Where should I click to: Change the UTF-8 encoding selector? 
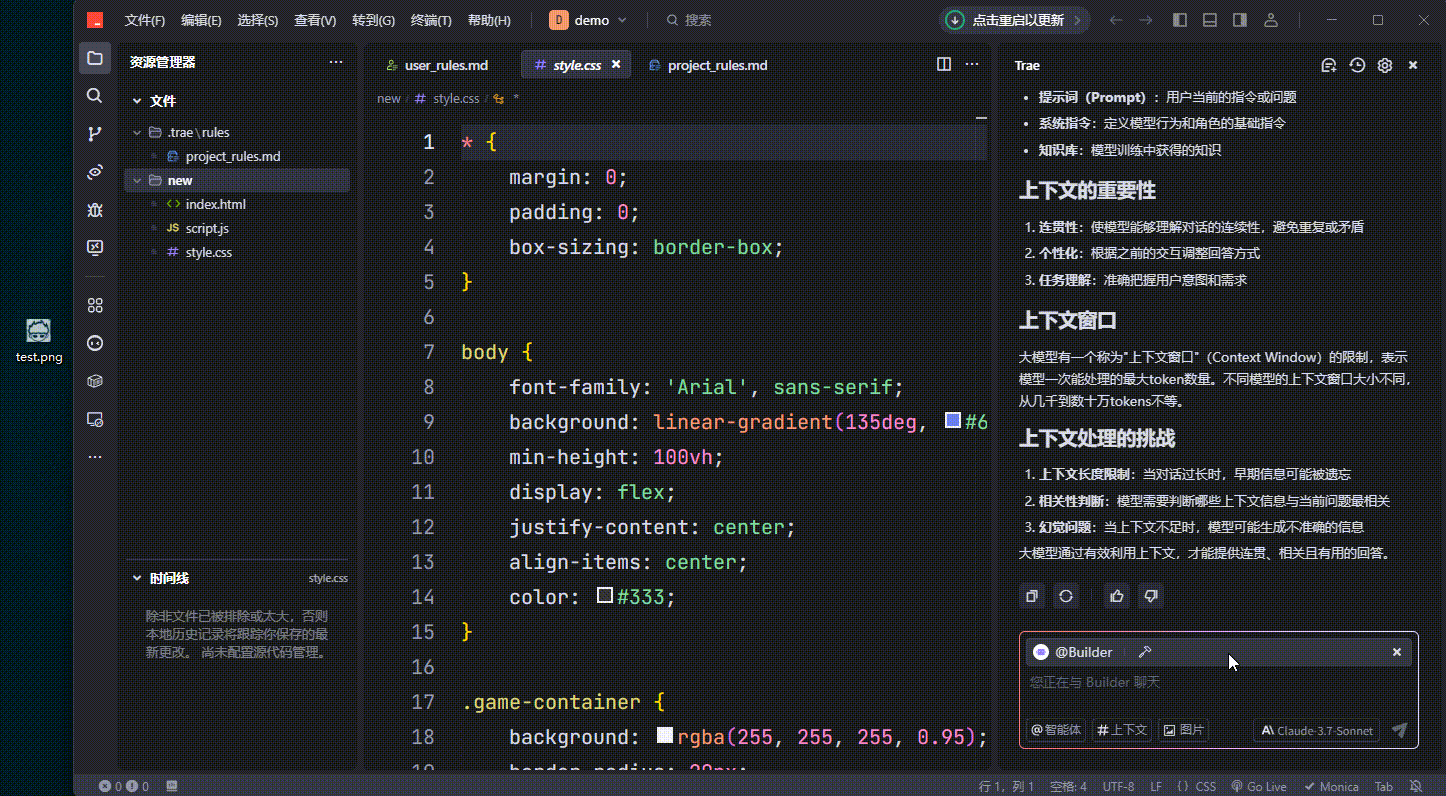pyautogui.click(x=1118, y=786)
